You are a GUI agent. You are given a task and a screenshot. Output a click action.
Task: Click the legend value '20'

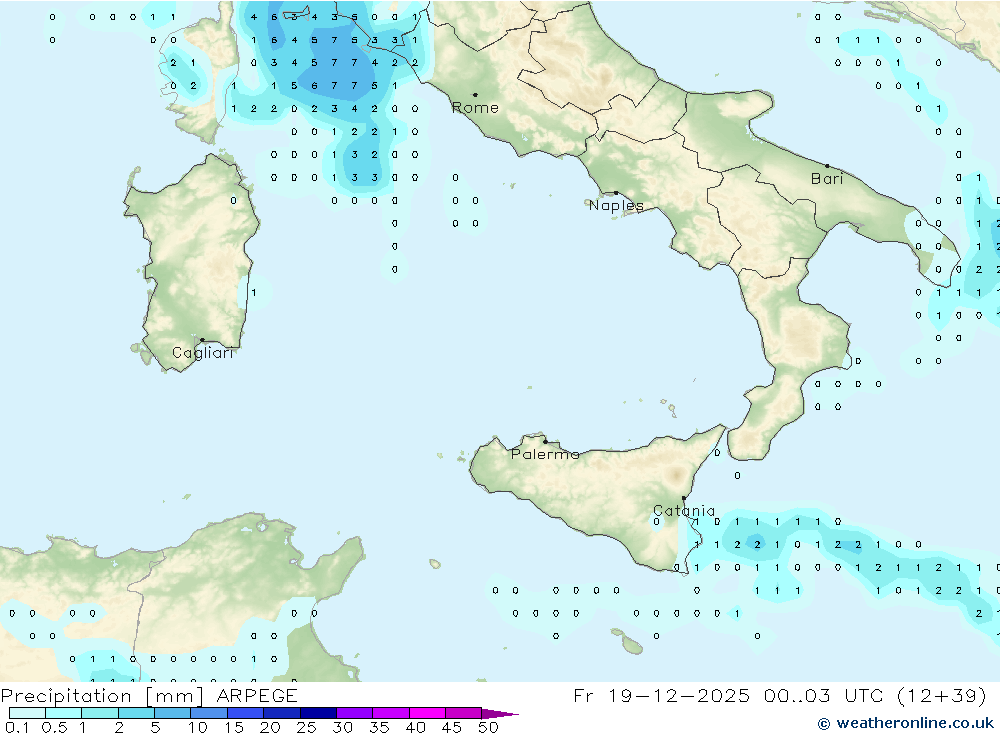[270, 727]
